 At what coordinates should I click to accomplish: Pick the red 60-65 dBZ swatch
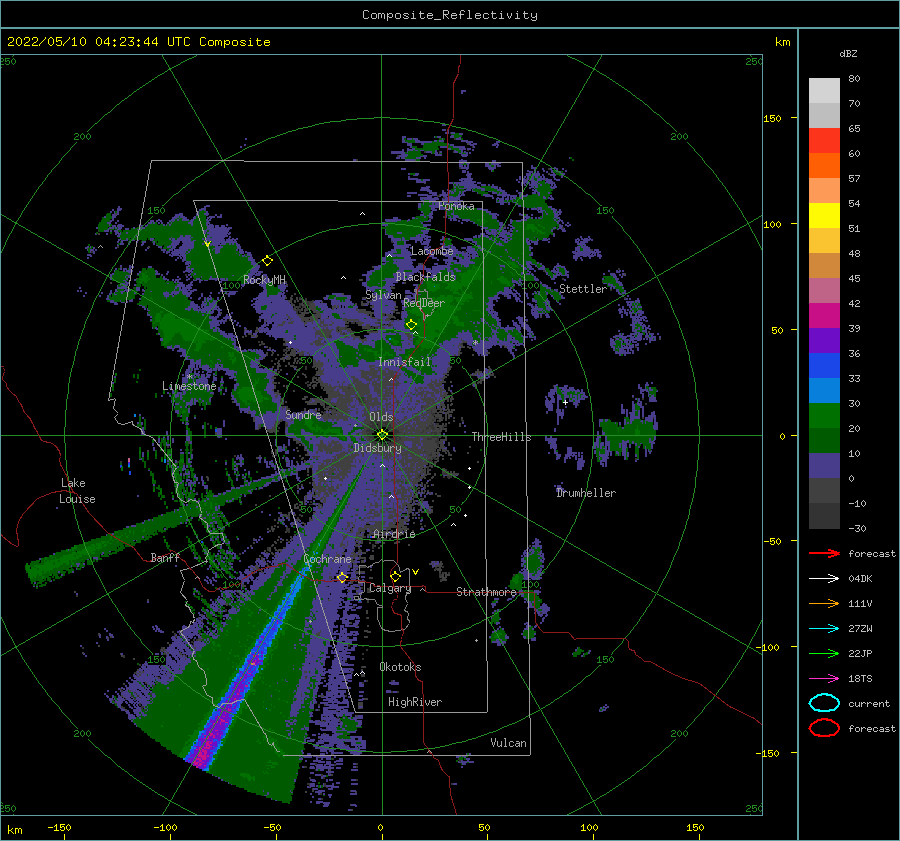pos(824,141)
